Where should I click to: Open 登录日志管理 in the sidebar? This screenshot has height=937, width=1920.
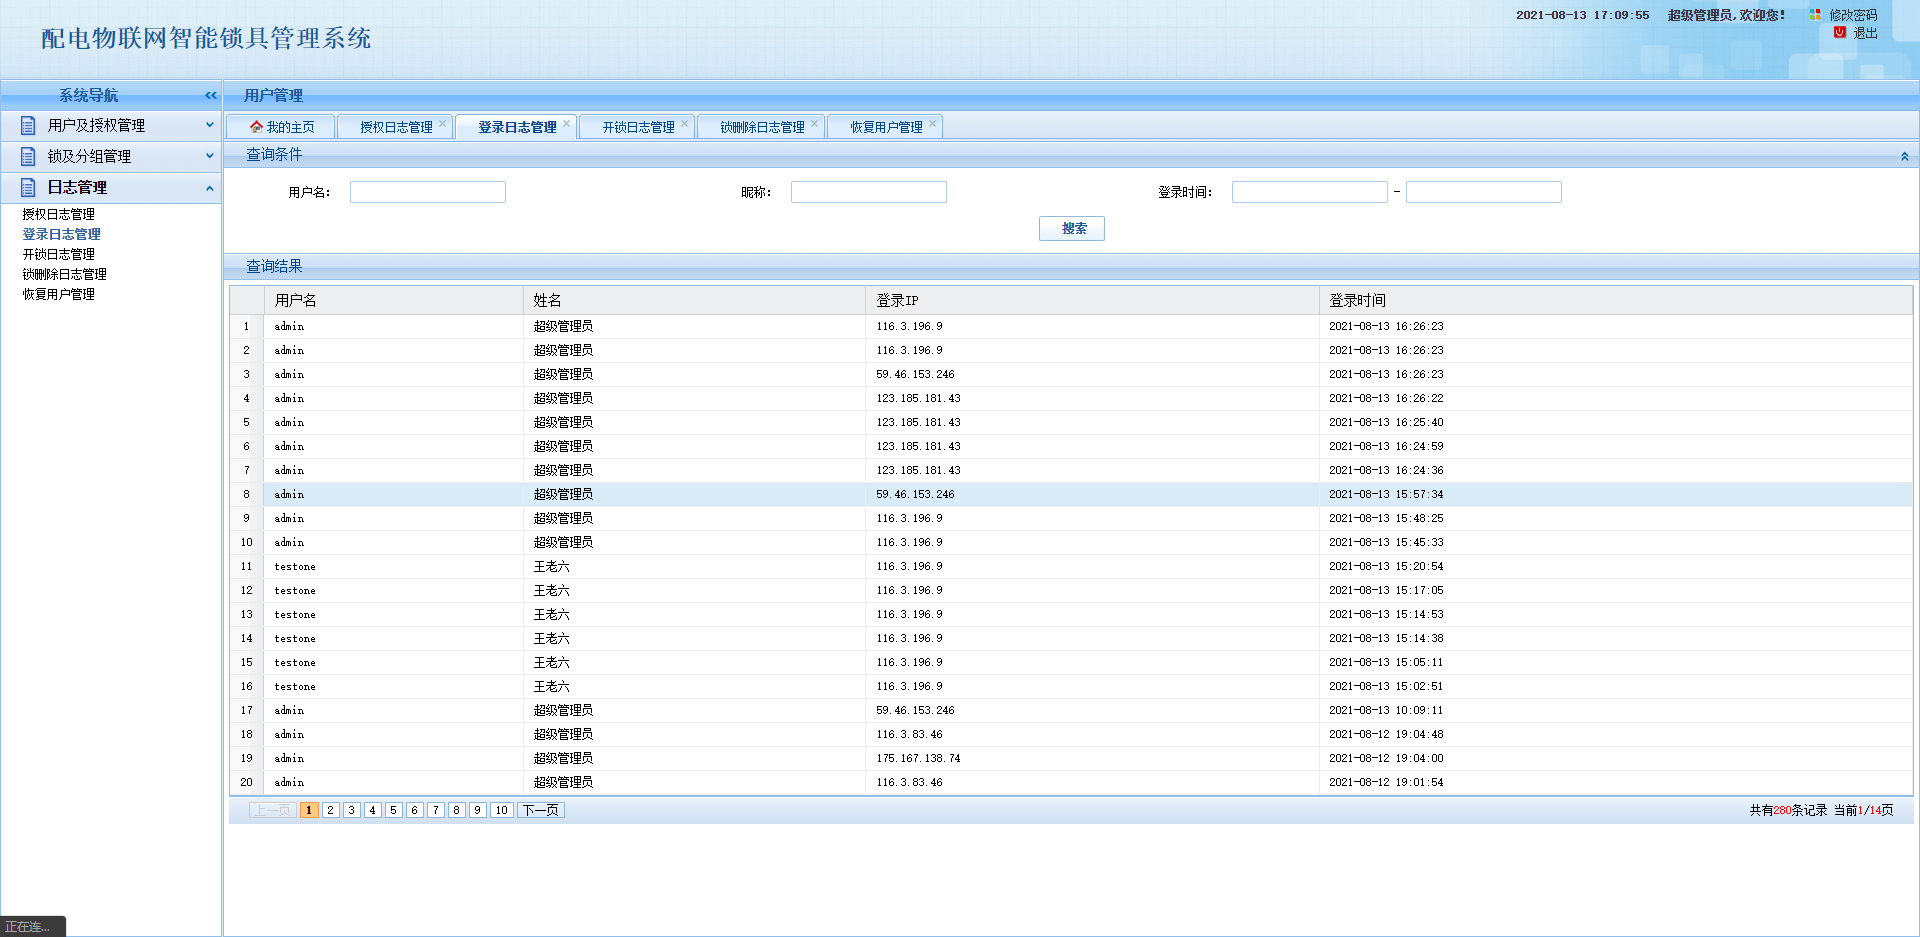click(x=62, y=234)
